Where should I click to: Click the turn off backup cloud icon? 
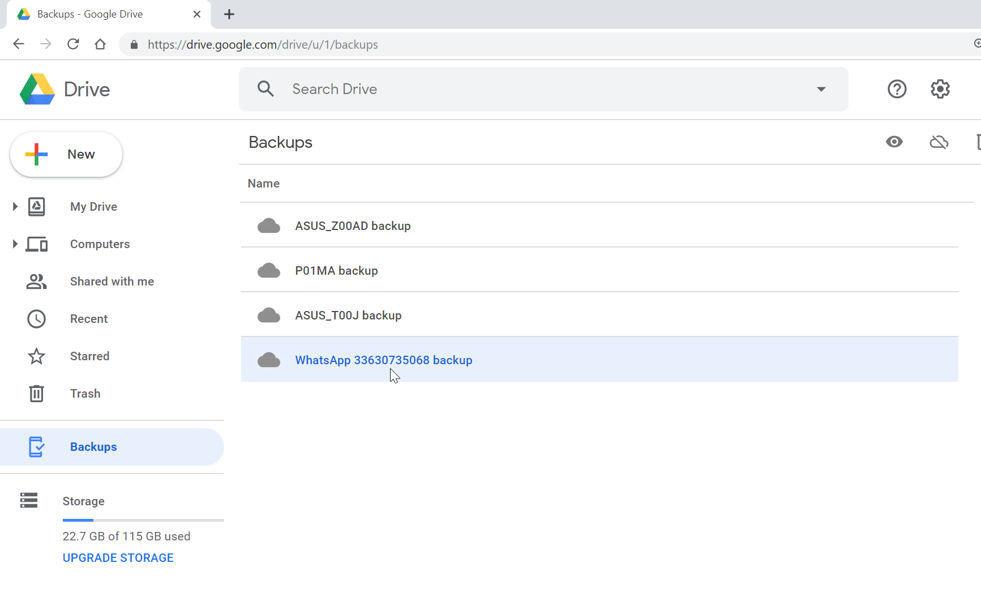tap(938, 143)
